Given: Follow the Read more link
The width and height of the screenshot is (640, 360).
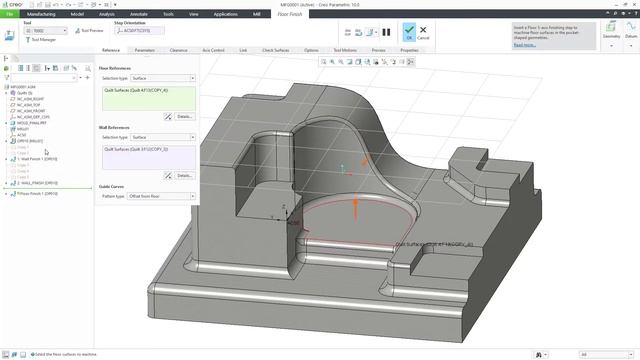Looking at the screenshot, I should click(524, 45).
